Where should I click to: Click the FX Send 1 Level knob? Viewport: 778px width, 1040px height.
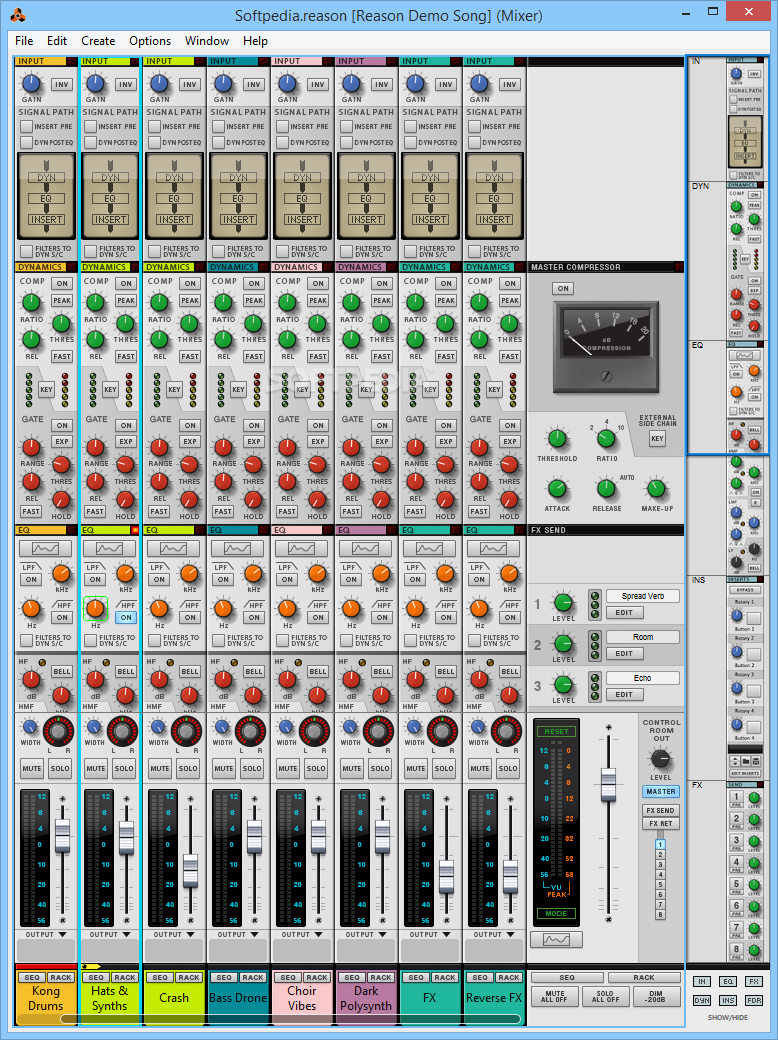pos(563,603)
